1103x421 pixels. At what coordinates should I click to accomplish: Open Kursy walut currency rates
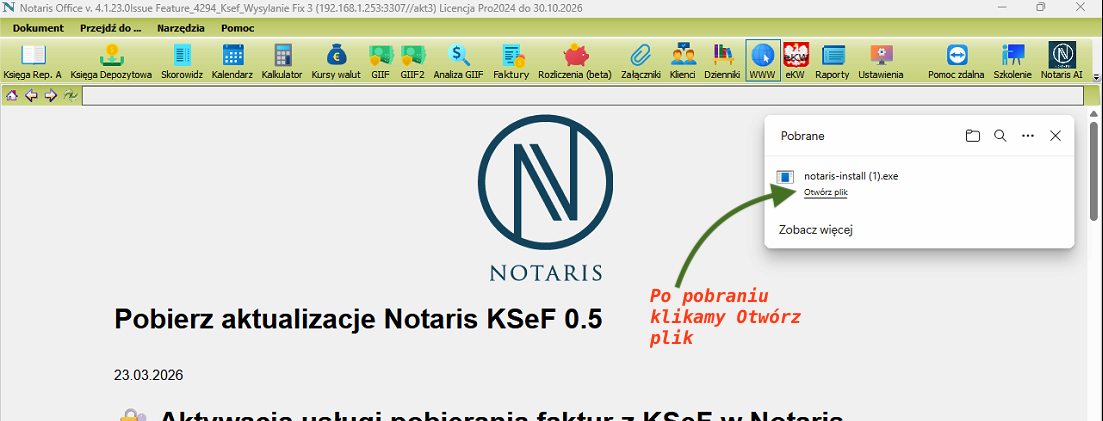point(336,60)
